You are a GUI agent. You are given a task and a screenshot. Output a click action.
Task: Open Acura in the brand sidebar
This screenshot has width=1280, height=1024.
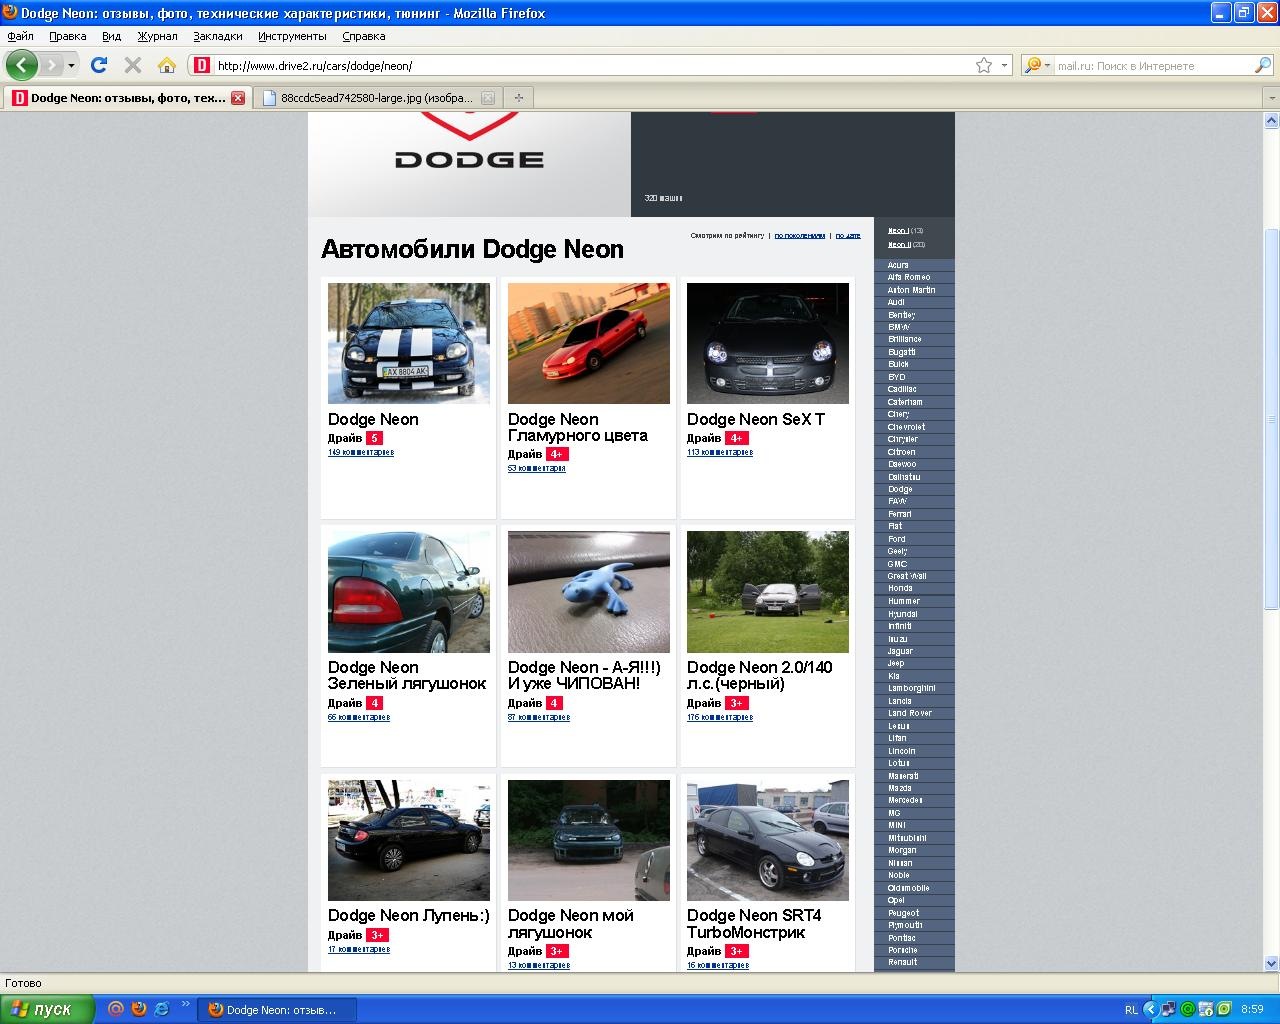898,265
